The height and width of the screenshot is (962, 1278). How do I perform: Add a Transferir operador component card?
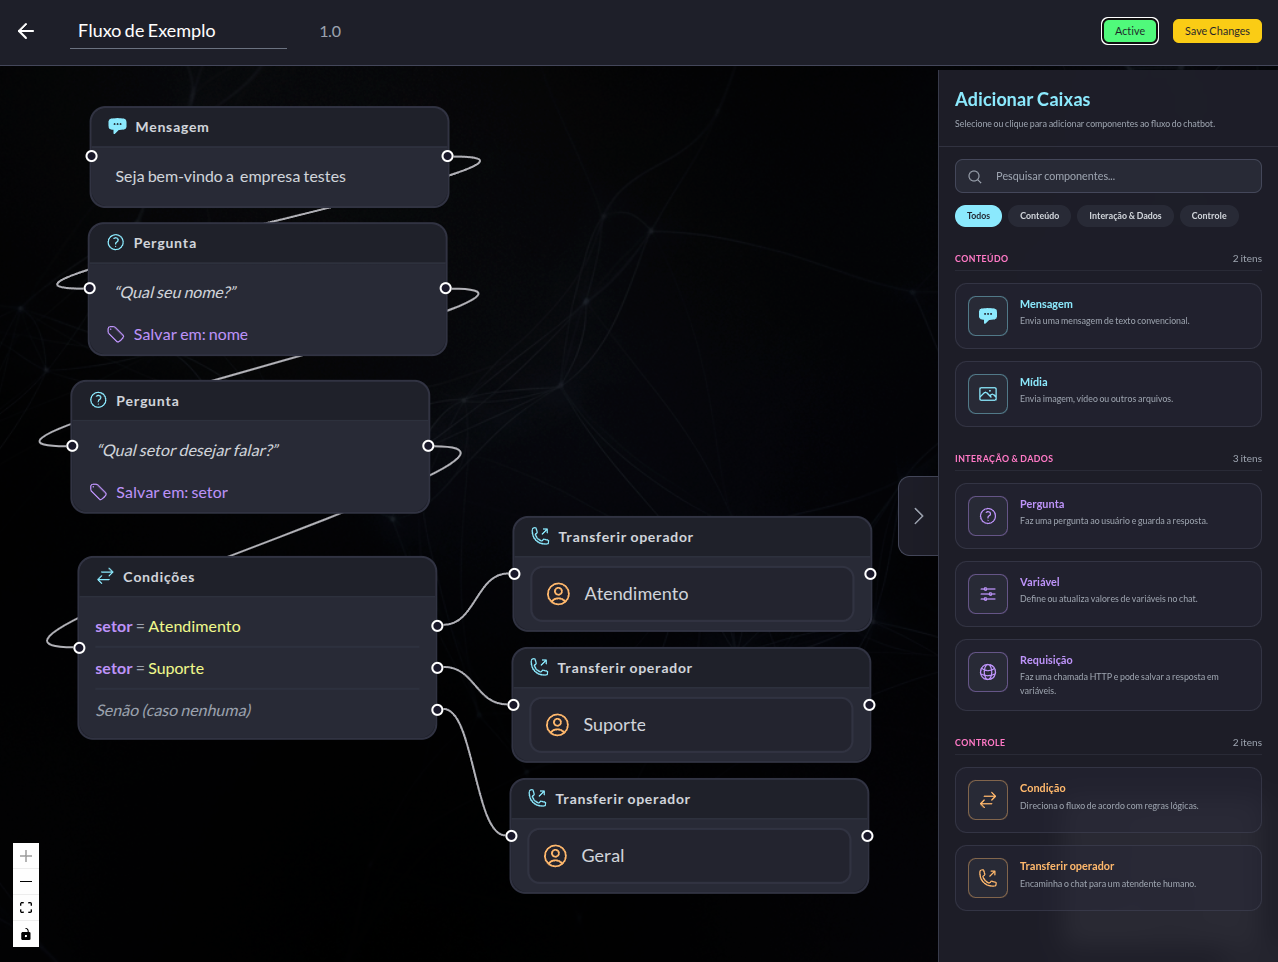[x=1108, y=878]
